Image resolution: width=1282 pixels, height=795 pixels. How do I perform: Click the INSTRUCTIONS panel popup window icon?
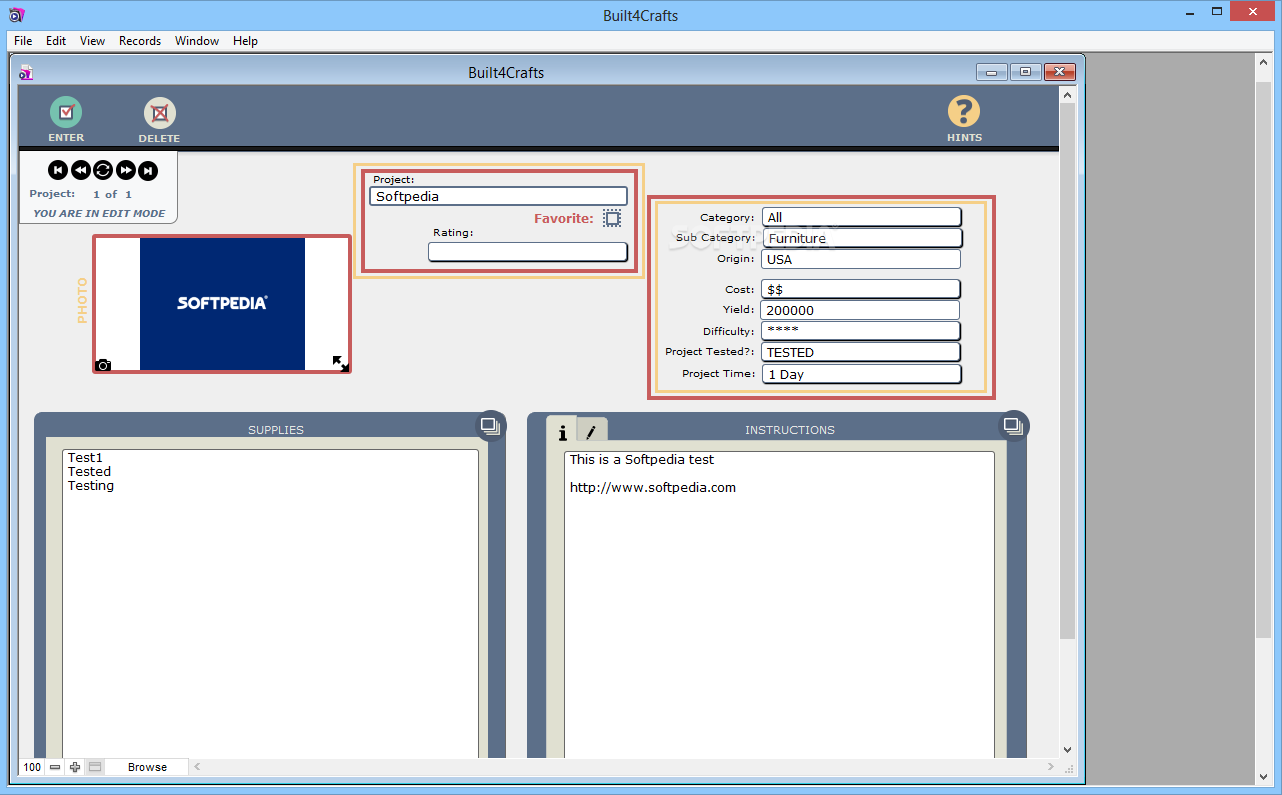point(1013,425)
